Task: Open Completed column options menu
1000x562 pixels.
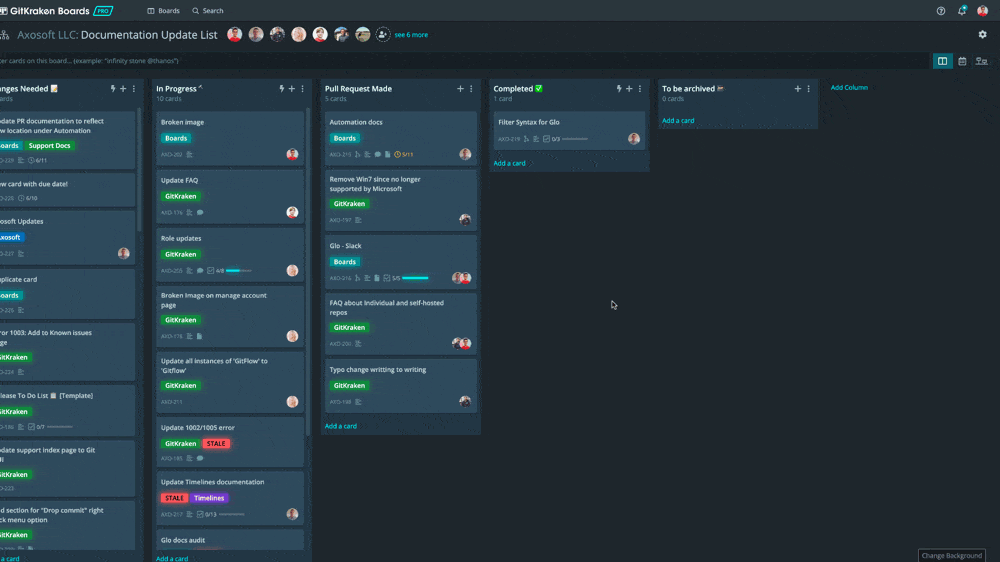Action: click(640, 89)
